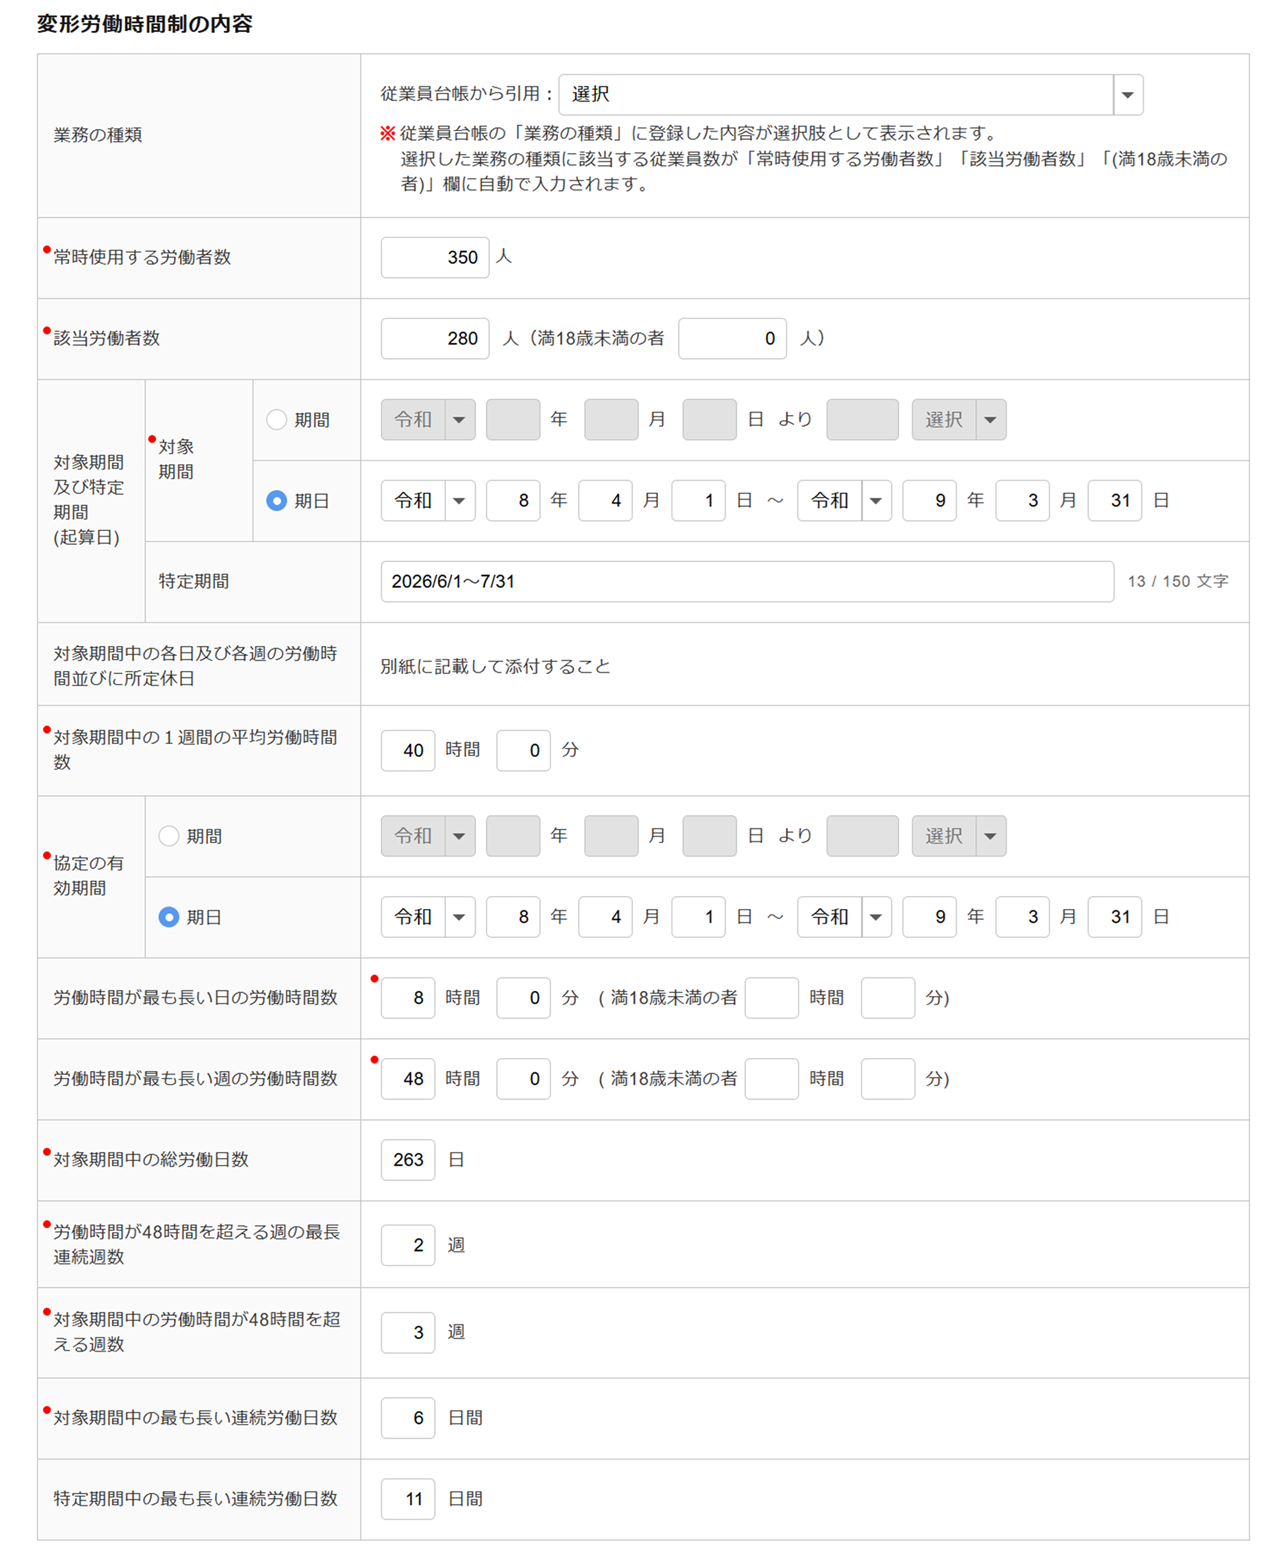Click the 総労働日数 field showing 263

(408, 1160)
